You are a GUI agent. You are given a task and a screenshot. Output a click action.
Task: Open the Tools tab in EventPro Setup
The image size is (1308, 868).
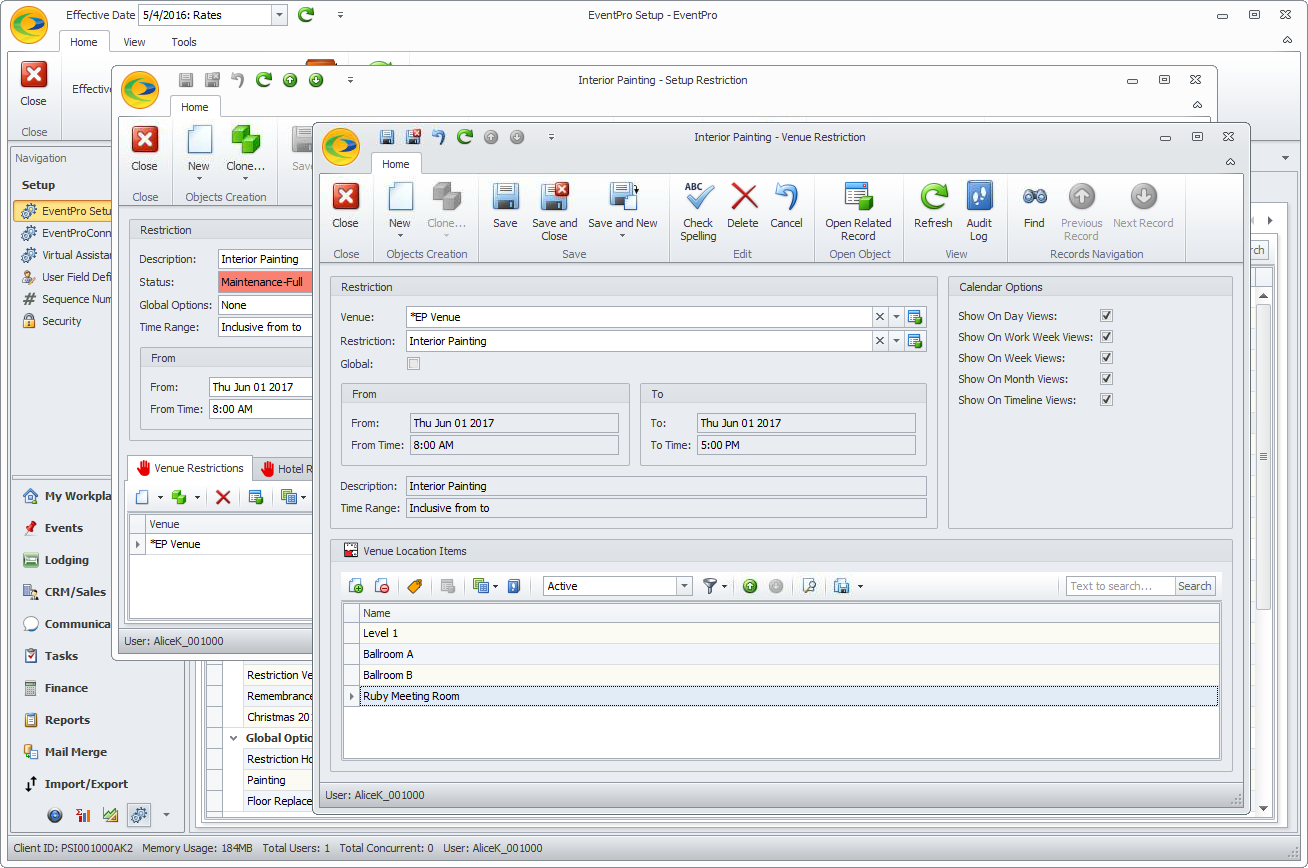click(184, 42)
